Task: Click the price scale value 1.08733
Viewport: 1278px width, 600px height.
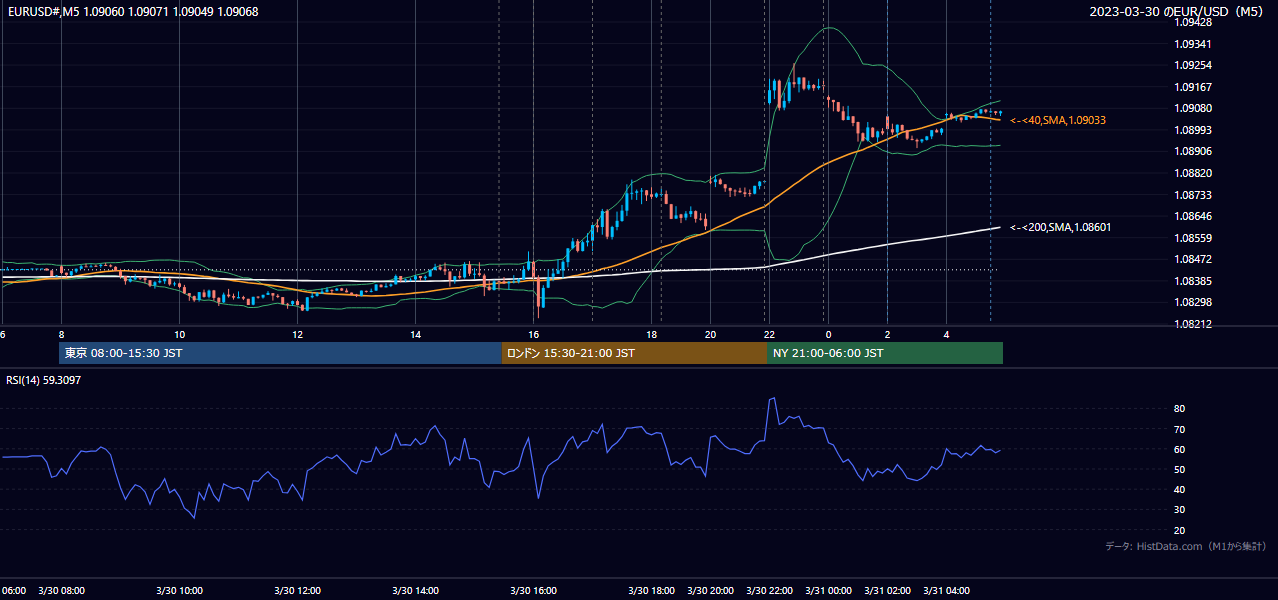Action: pos(1193,195)
